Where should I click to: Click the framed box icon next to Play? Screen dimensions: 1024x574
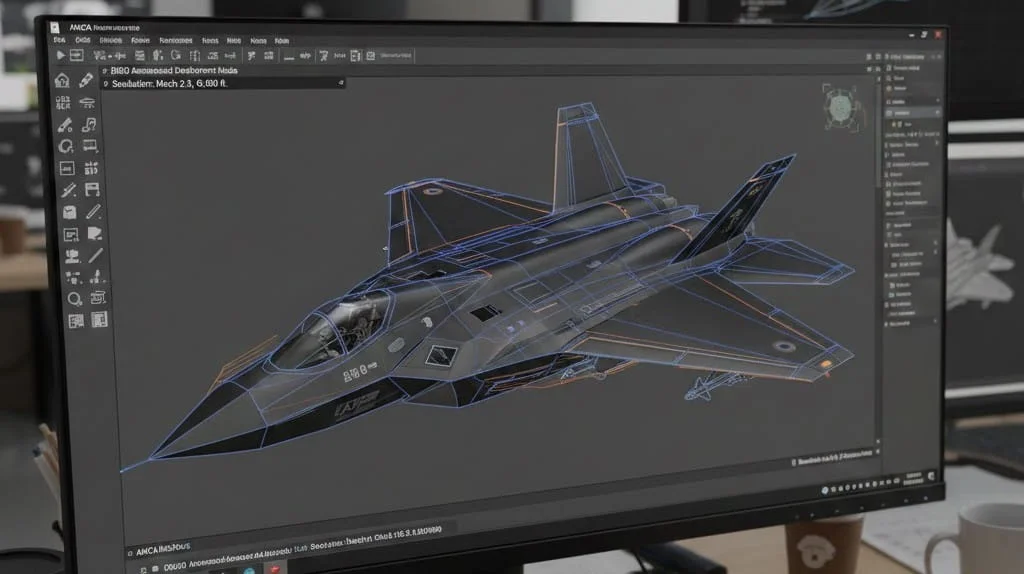76,56
